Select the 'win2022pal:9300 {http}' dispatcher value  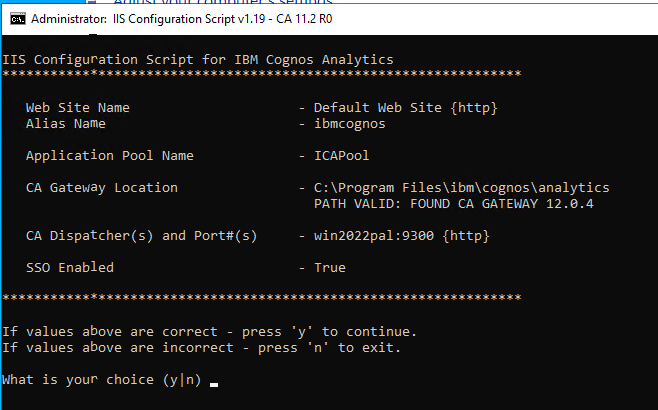click(x=402, y=236)
